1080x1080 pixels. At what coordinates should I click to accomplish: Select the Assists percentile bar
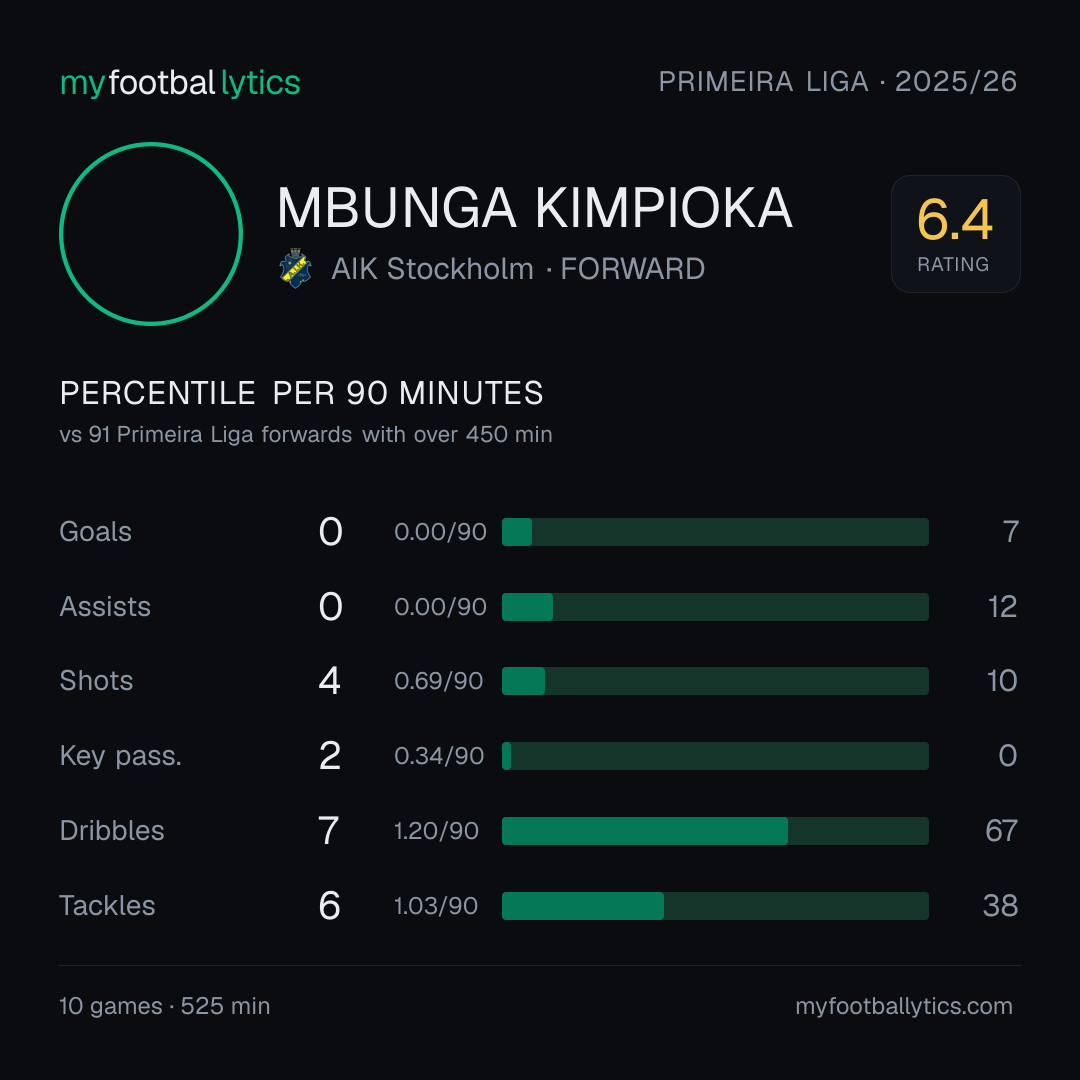715,607
